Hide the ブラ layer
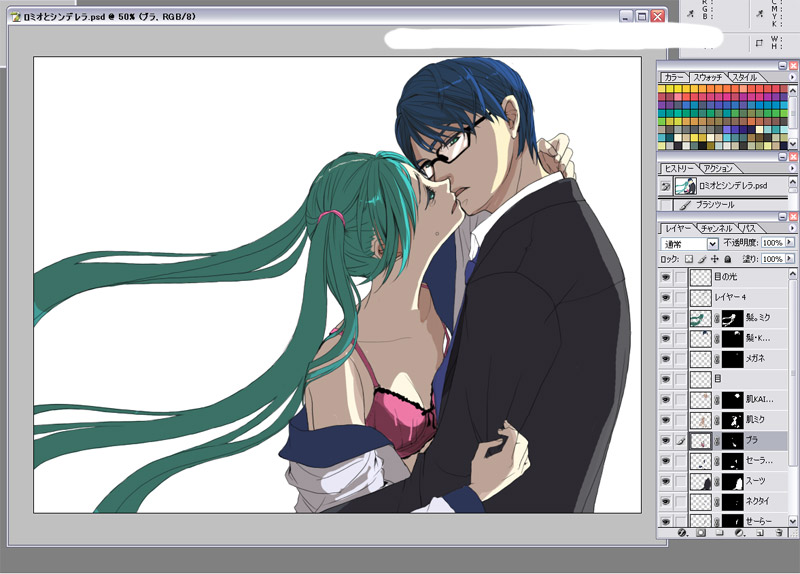 click(x=665, y=440)
